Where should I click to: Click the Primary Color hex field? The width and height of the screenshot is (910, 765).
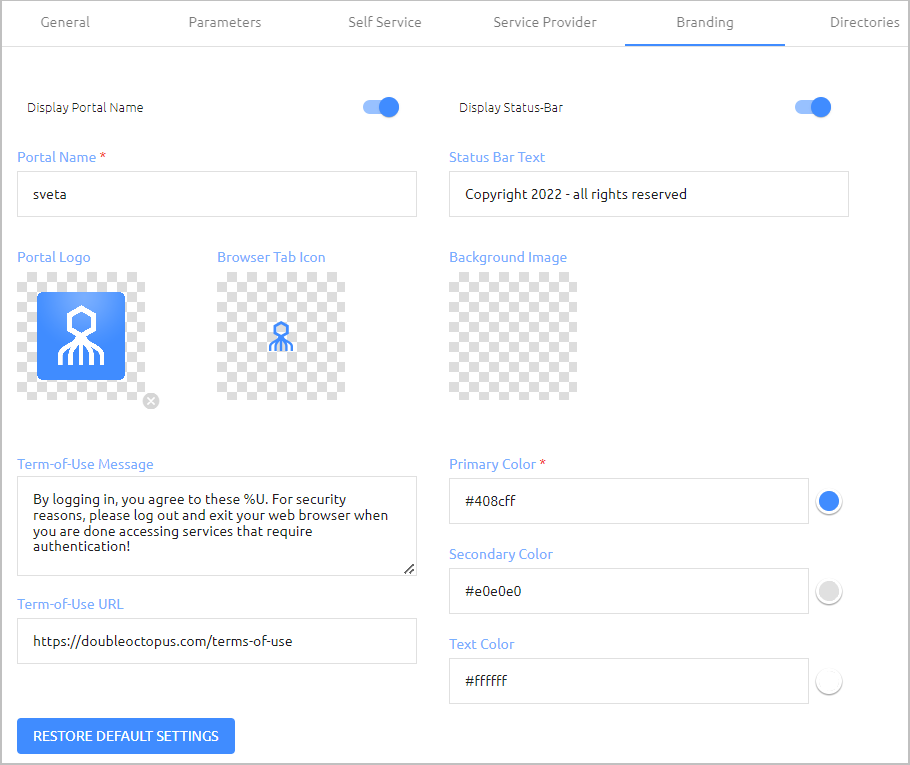point(629,501)
